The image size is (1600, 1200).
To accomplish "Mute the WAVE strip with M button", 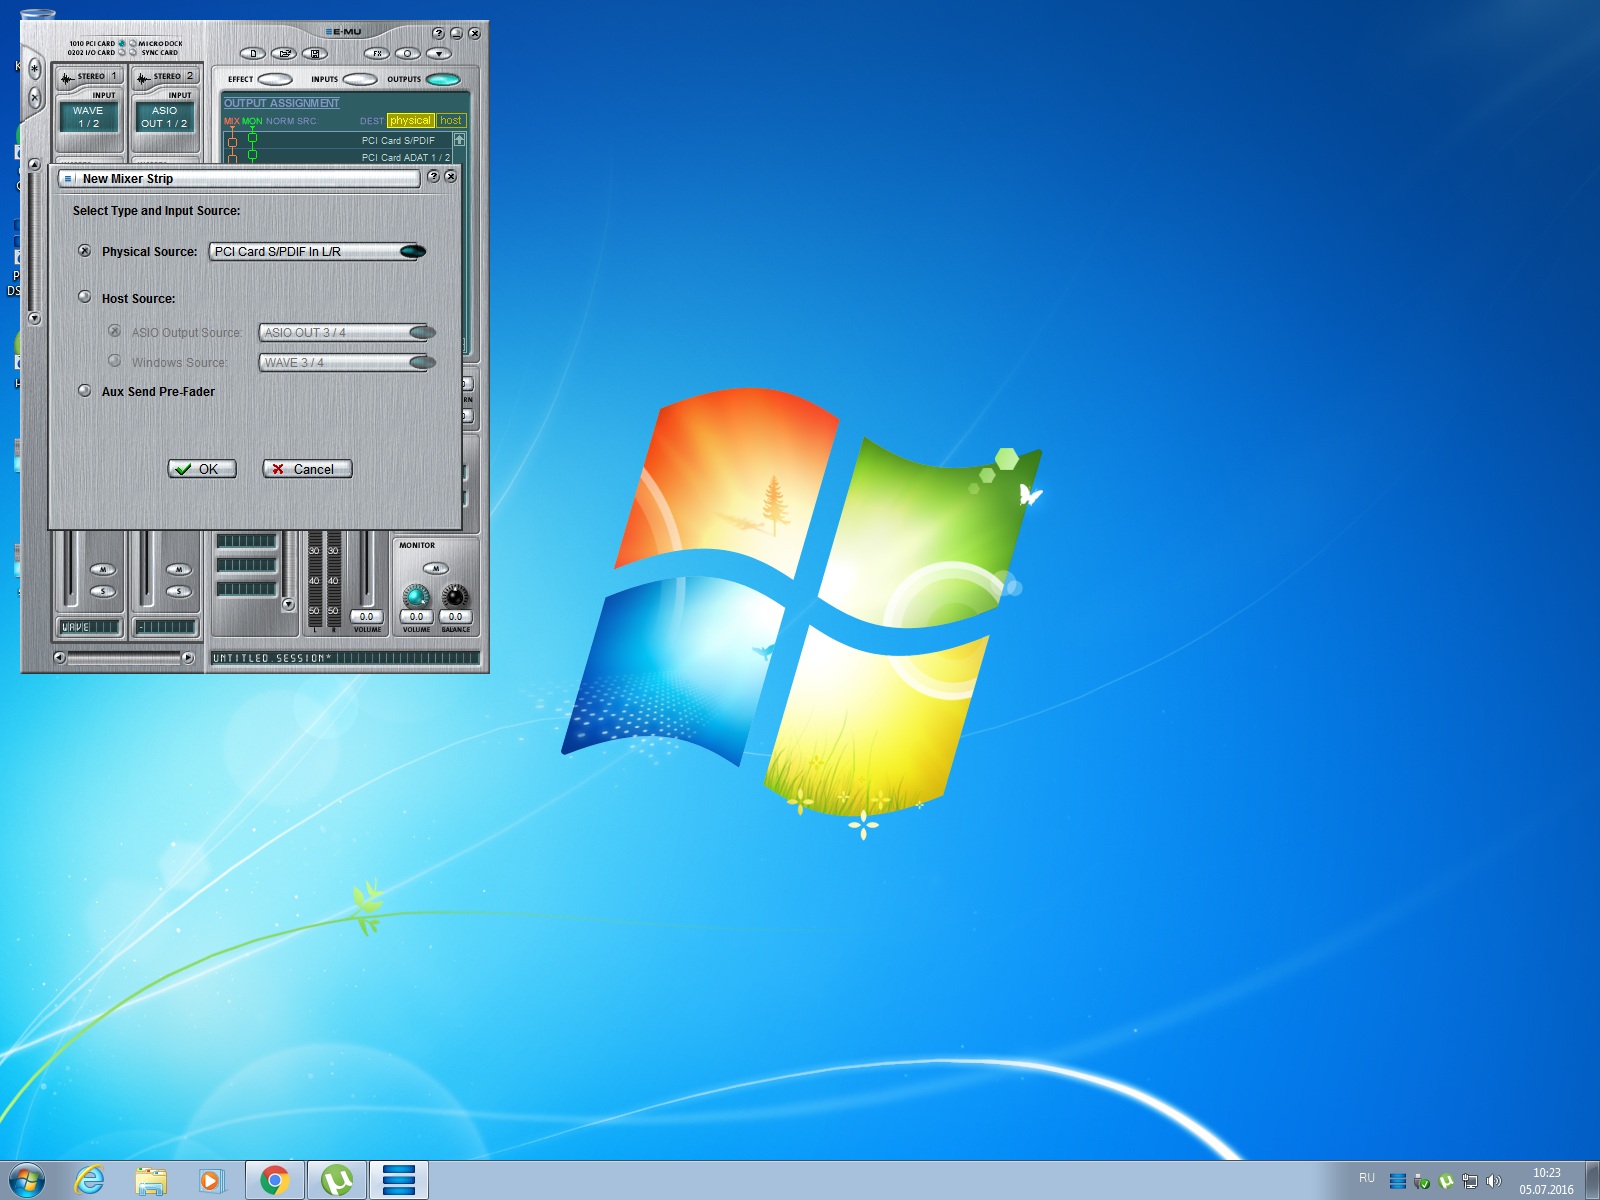I will click(x=103, y=569).
